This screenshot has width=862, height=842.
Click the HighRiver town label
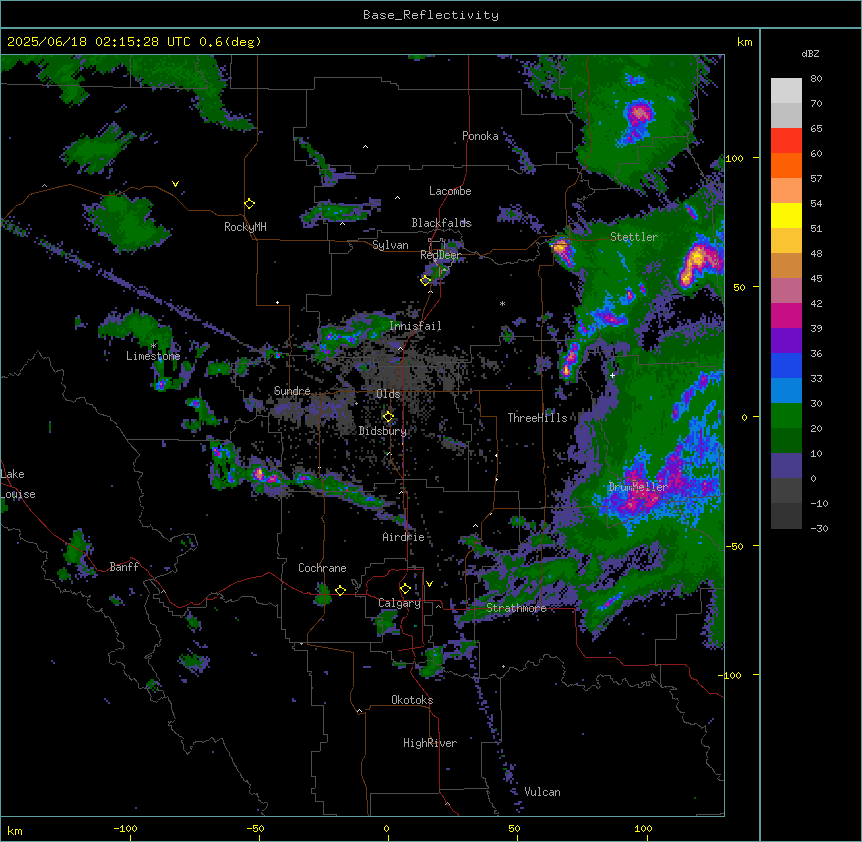pos(430,743)
